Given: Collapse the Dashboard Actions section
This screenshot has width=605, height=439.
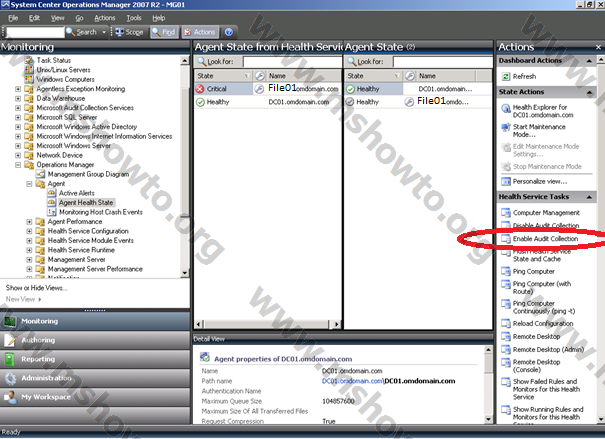Looking at the screenshot, I should [590, 61].
